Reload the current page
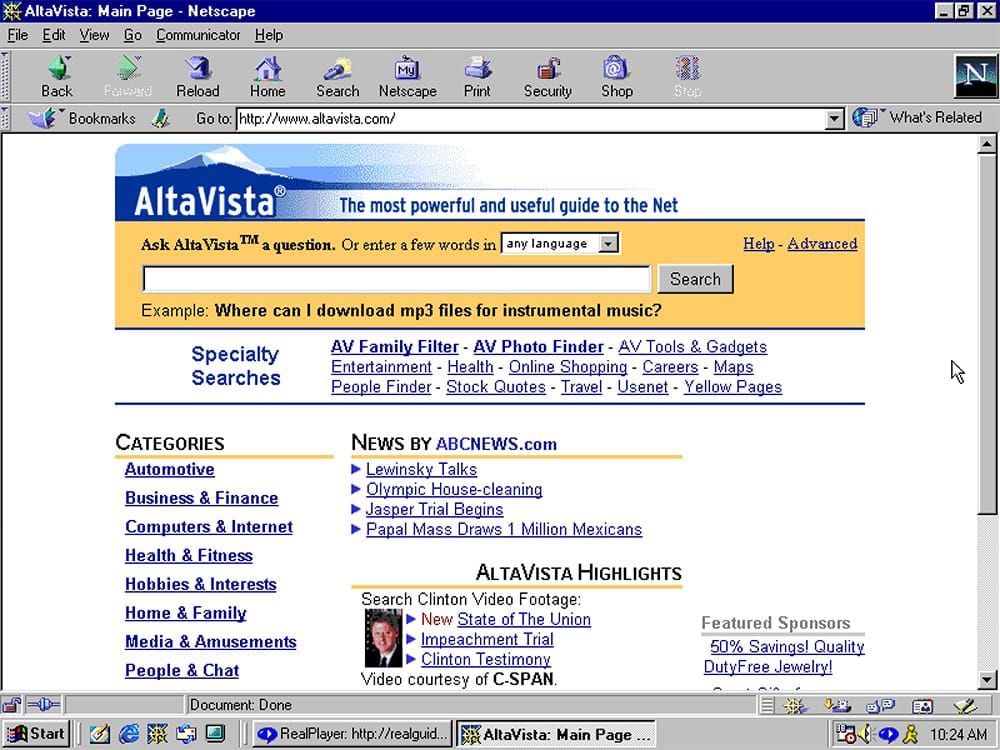 [197, 75]
